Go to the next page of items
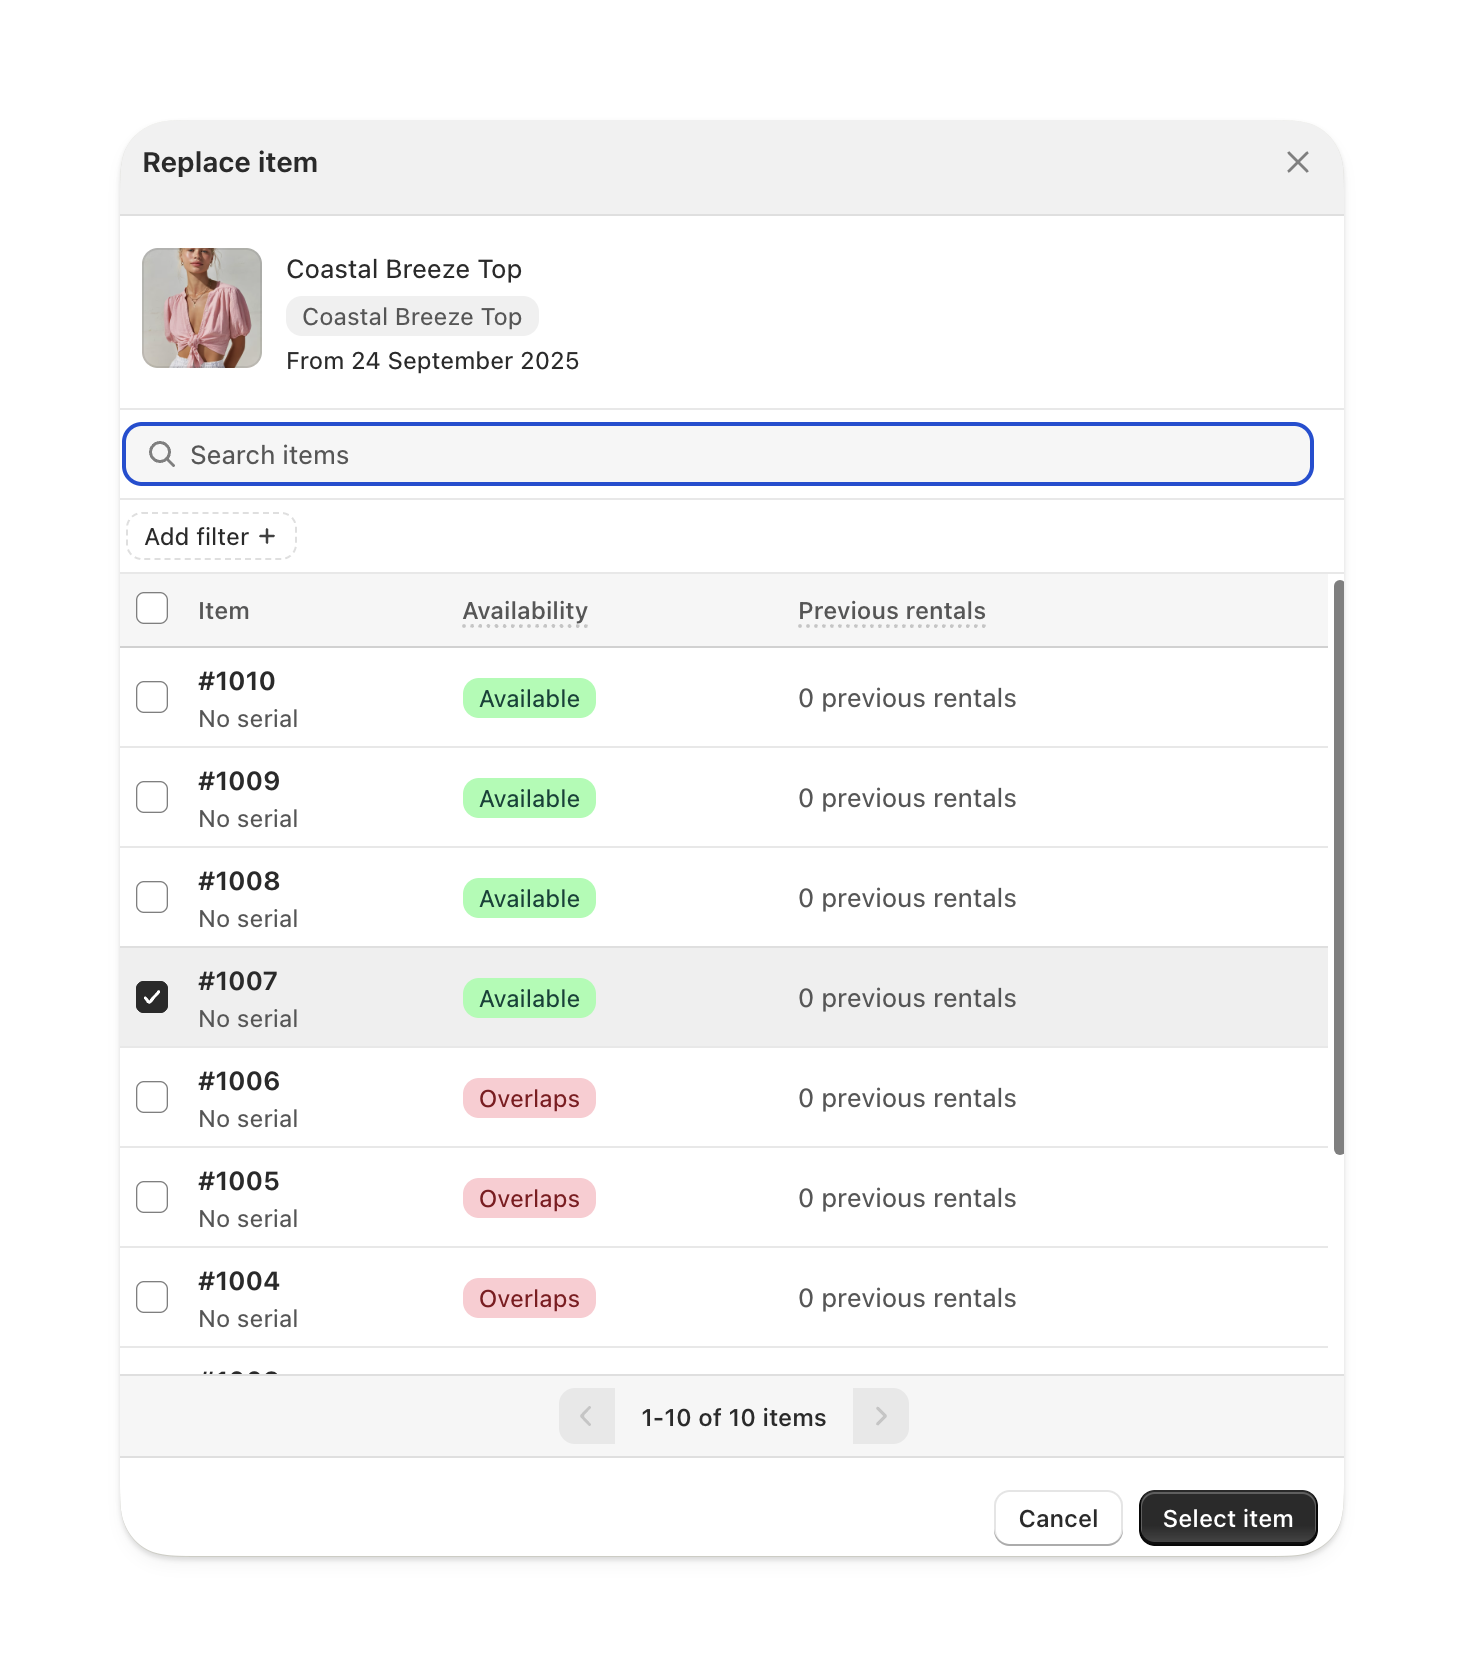Viewport: 1464px width, 1677px height. [881, 1416]
